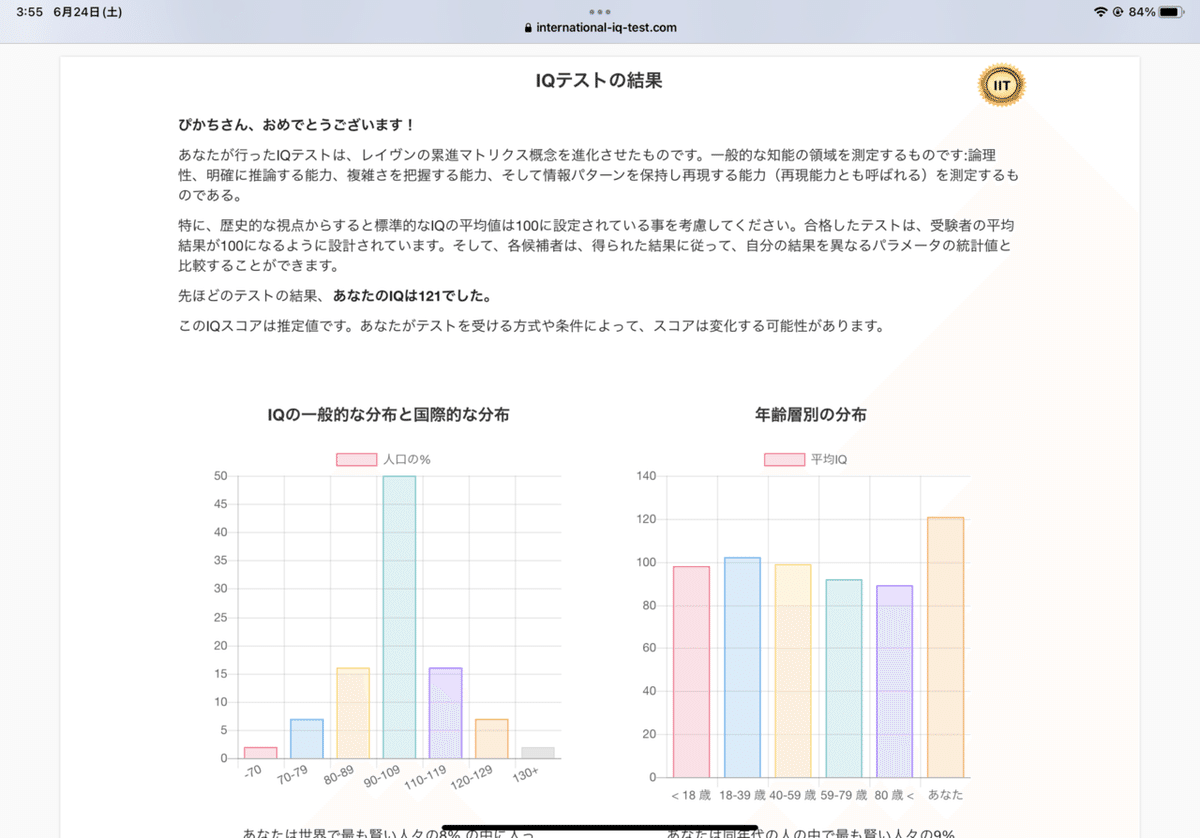Tap the Safari three-dot multitasking menu
This screenshot has width=1200, height=838.
pos(600,12)
